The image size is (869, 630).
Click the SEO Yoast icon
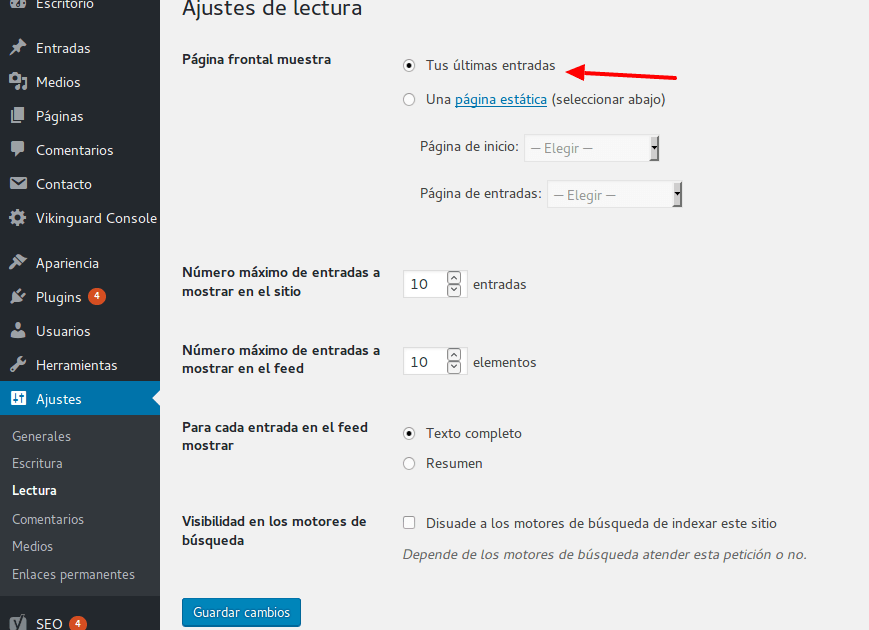18,623
